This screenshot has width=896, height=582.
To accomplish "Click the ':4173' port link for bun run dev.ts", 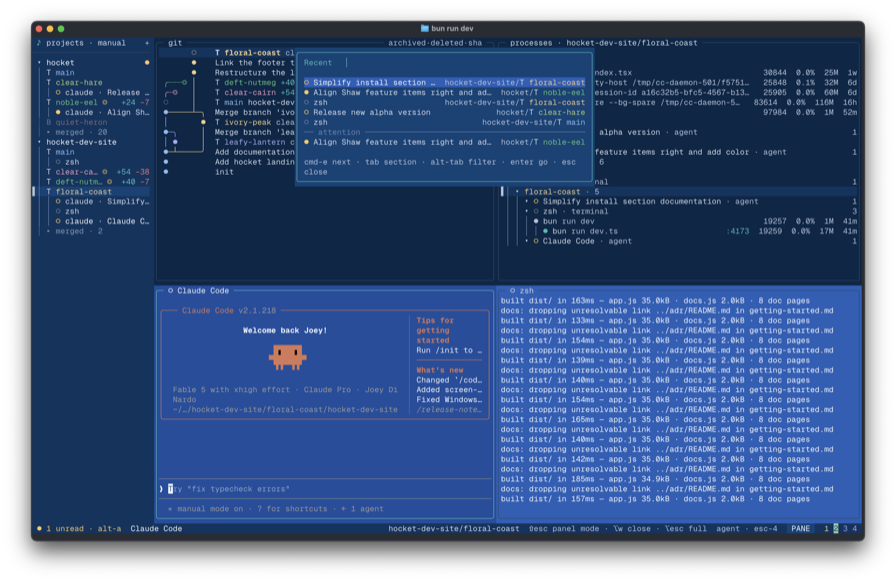I will 737,231.
